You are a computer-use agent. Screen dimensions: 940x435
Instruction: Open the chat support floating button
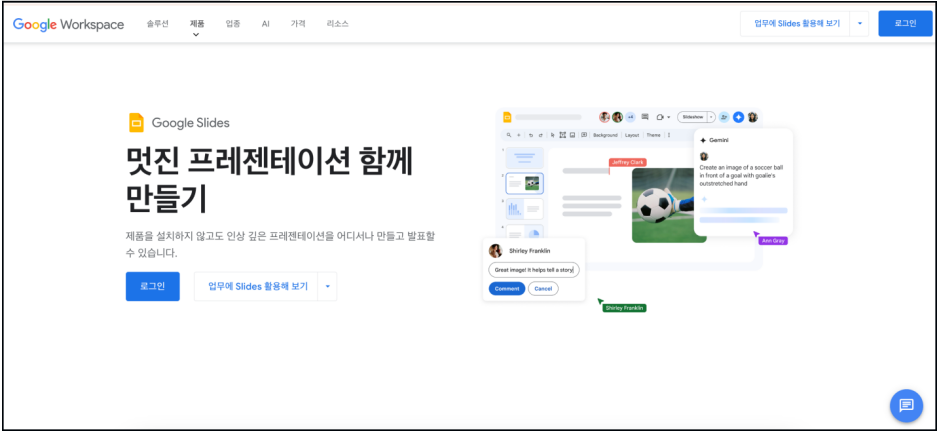(x=906, y=405)
